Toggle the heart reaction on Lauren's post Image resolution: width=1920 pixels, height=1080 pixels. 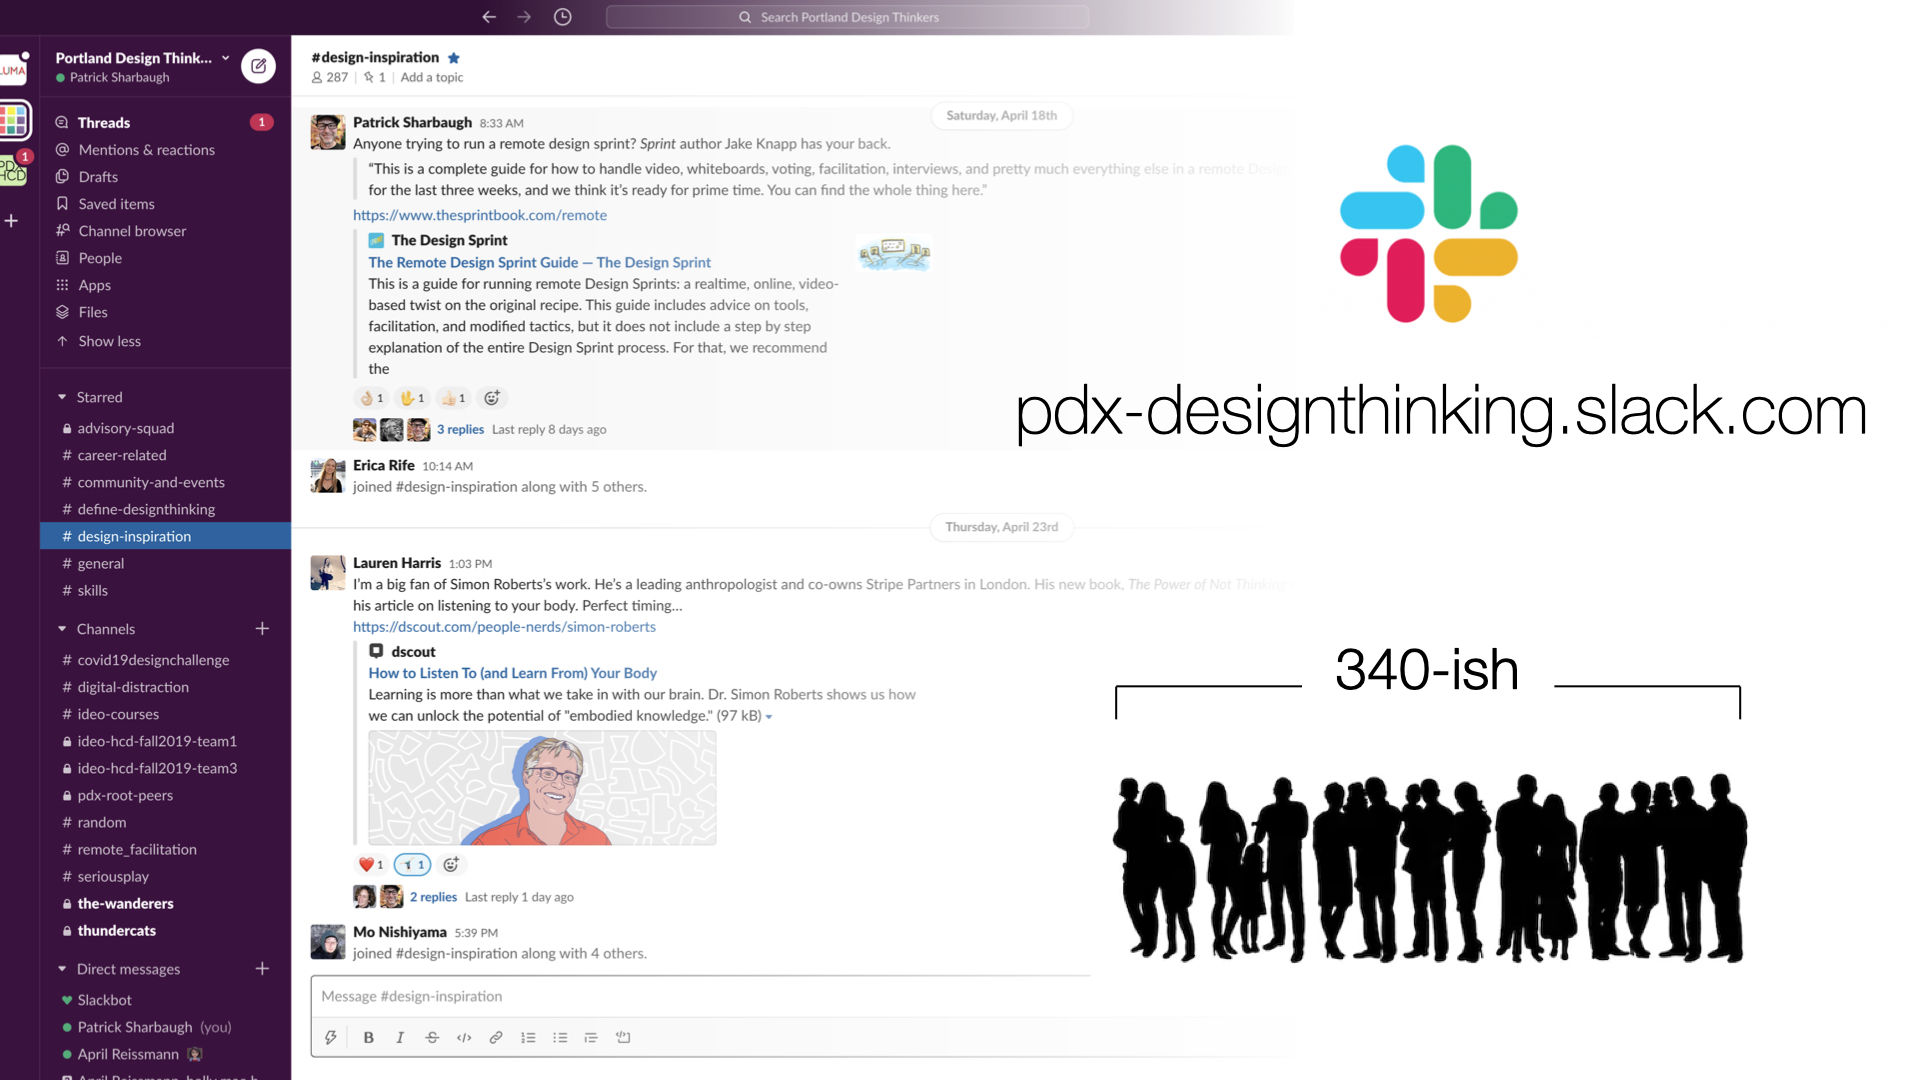[371, 865]
